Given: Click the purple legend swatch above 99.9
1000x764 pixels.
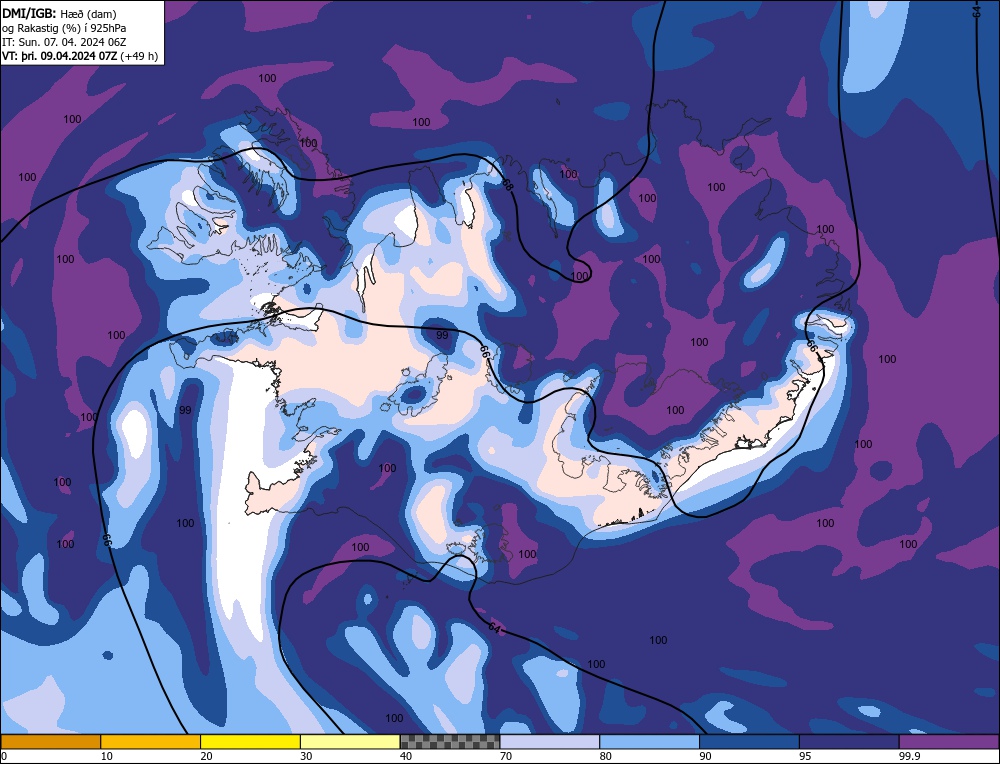Looking at the screenshot, I should 950,742.
